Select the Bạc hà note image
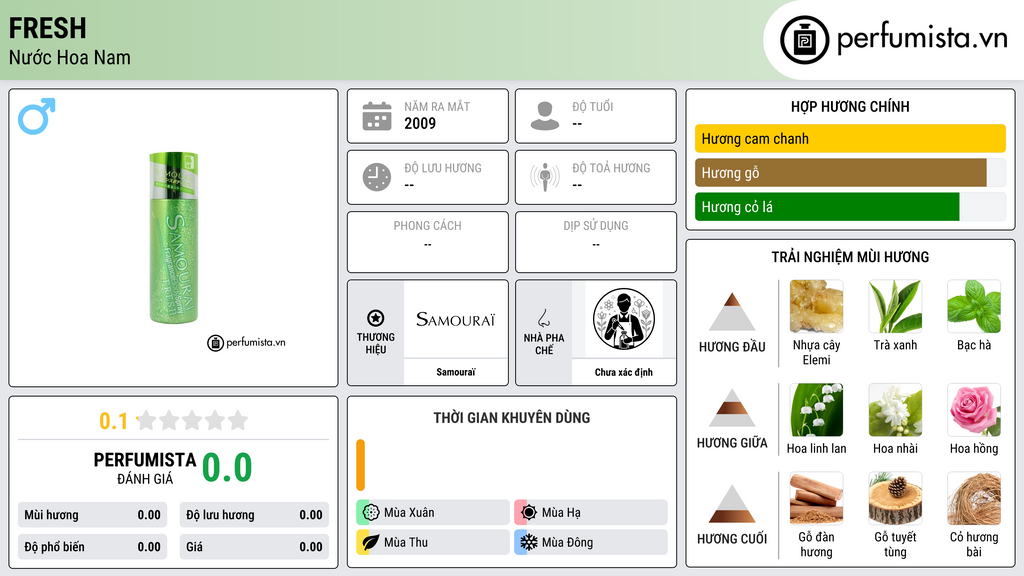The height and width of the screenshot is (576, 1024). 974,306
